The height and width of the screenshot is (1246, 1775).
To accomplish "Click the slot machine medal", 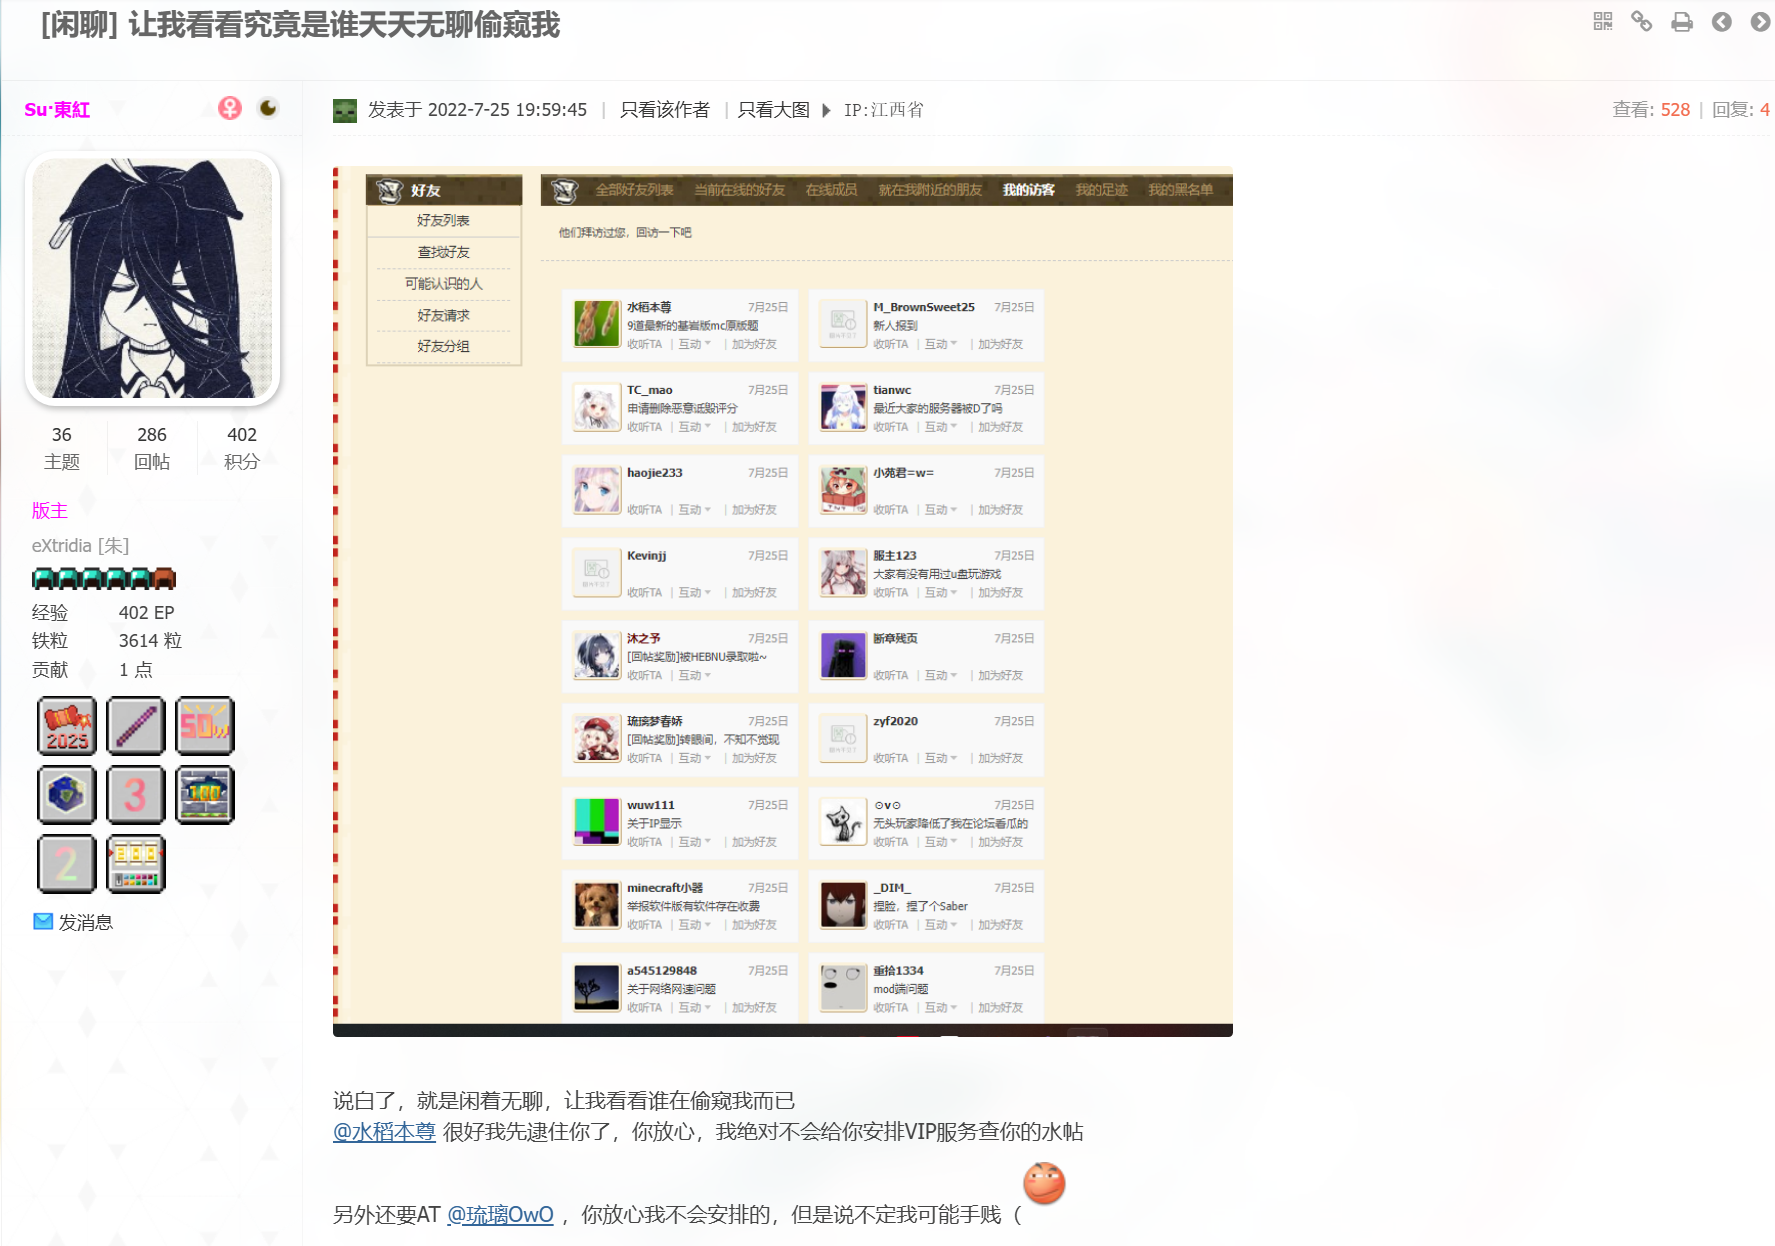I will point(136,864).
